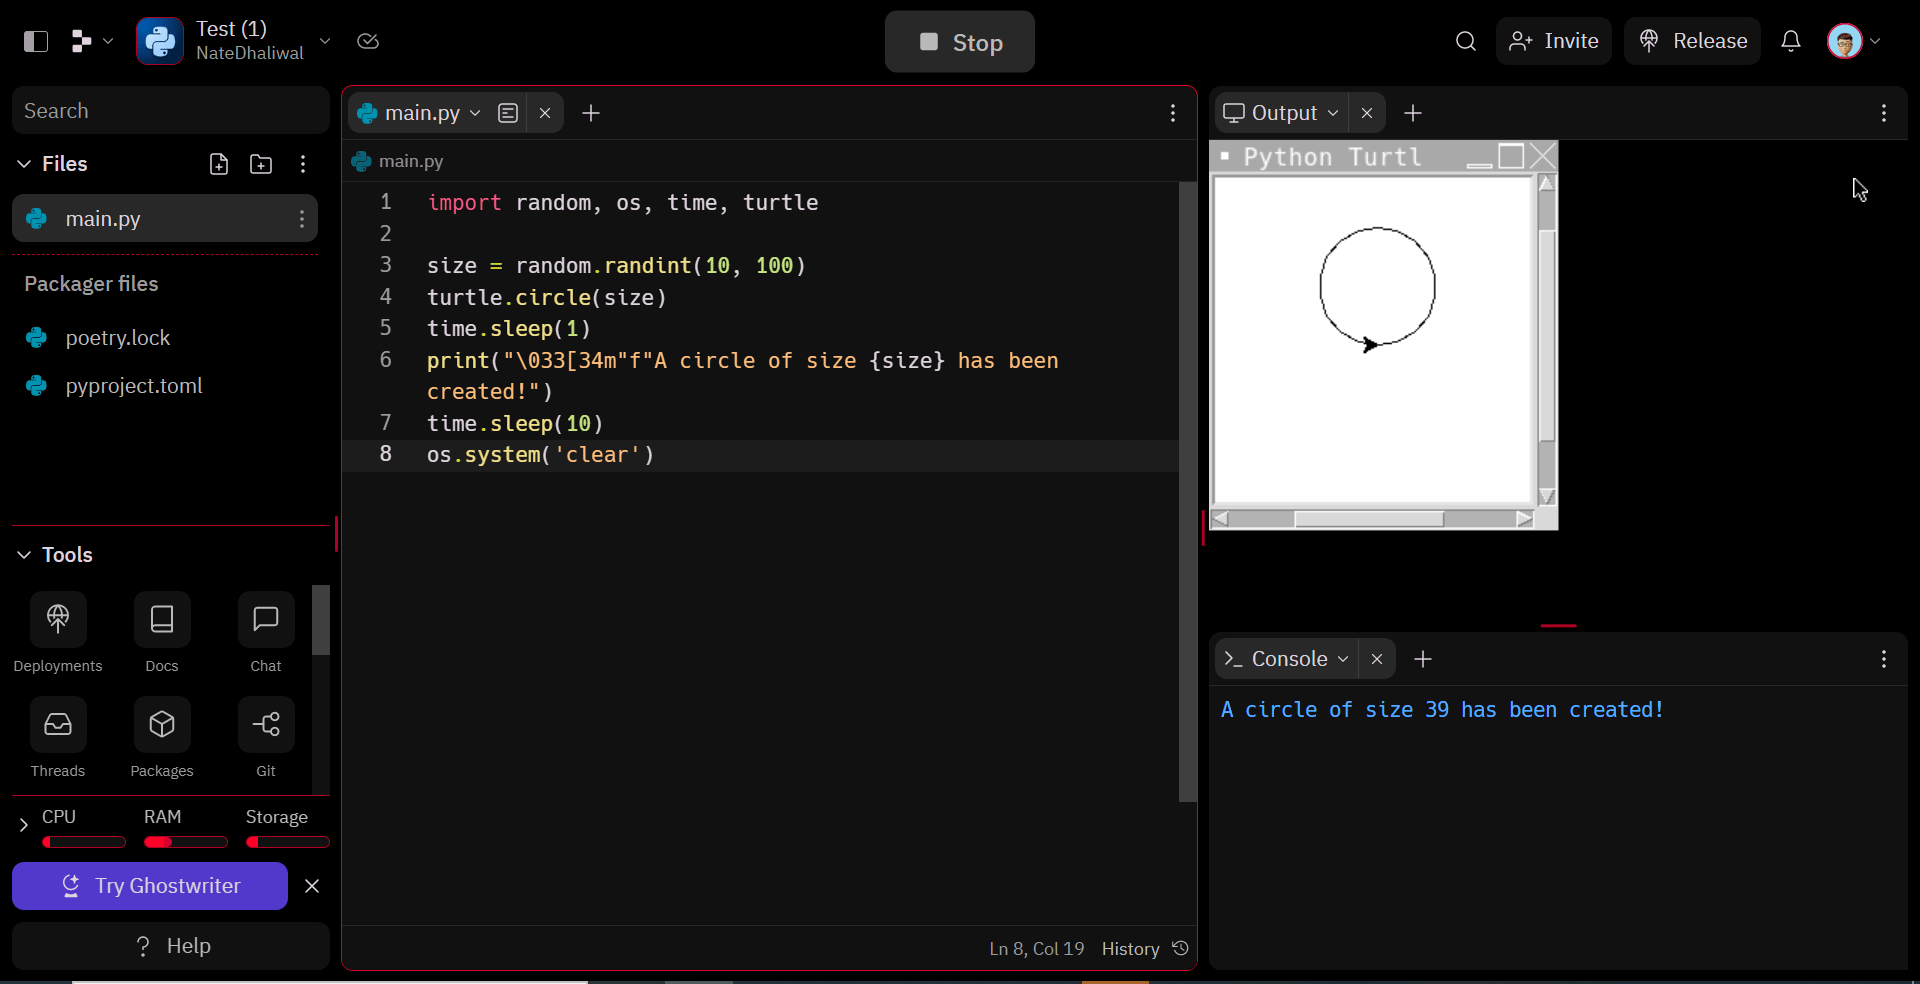Select the Console tab
Screen dimensions: 1920x984
(x=1288, y=659)
